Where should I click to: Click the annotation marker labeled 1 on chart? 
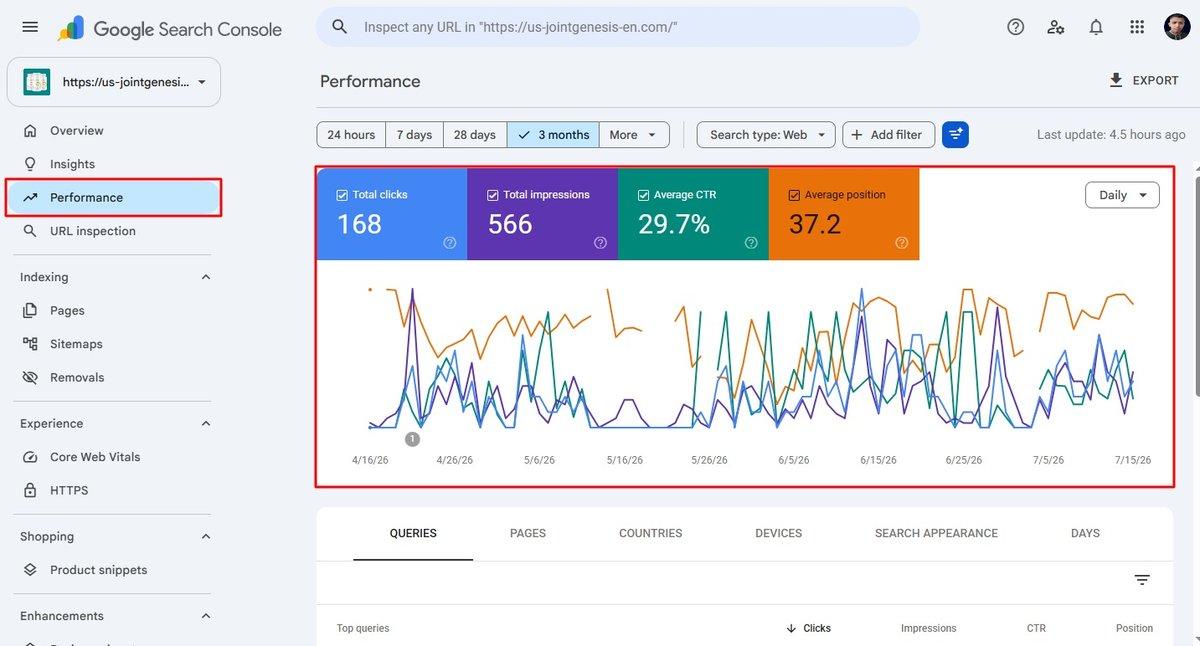point(412,439)
